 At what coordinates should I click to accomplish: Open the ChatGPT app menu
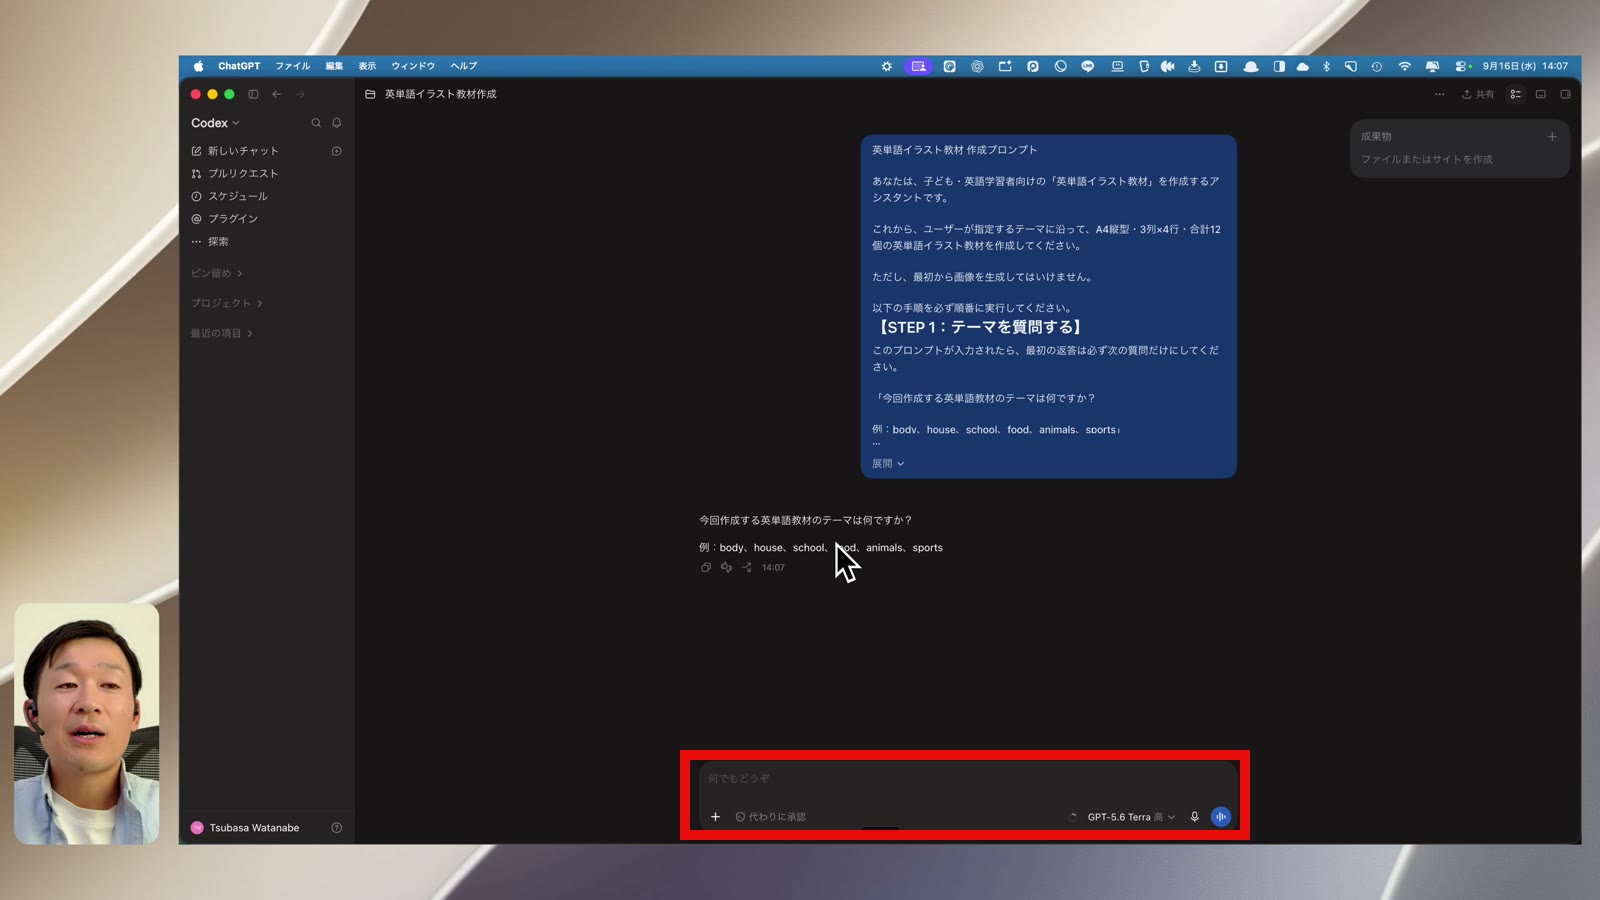pyautogui.click(x=239, y=66)
